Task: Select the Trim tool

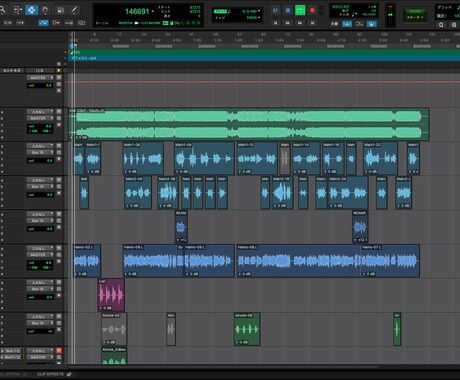Action: pyautogui.click(x=18, y=10)
